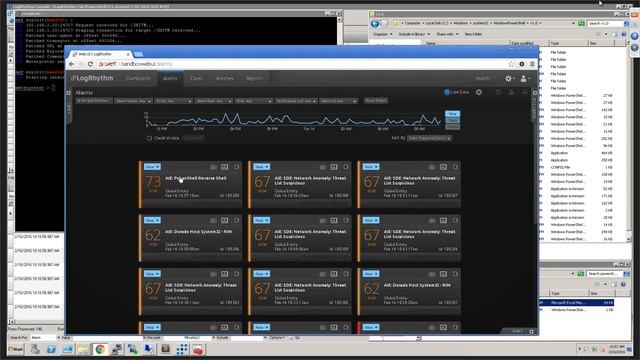Click the back arrow in the Explorer window
The width and height of the screenshot is (640, 360).
pos(375,24)
